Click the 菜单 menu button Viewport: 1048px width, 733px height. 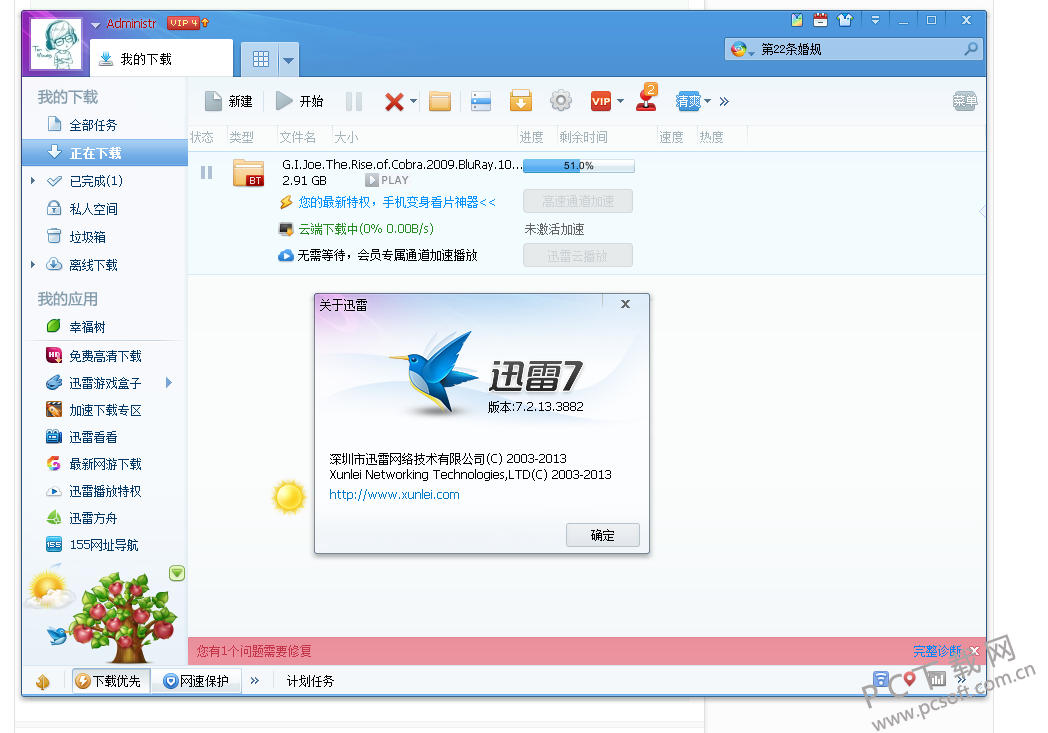(964, 101)
